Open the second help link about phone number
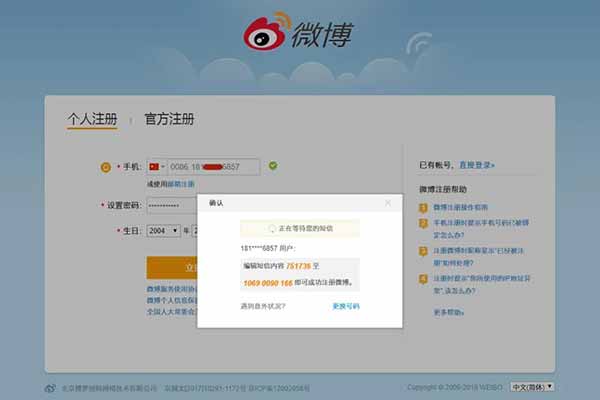This screenshot has height=400, width=600. click(x=481, y=229)
